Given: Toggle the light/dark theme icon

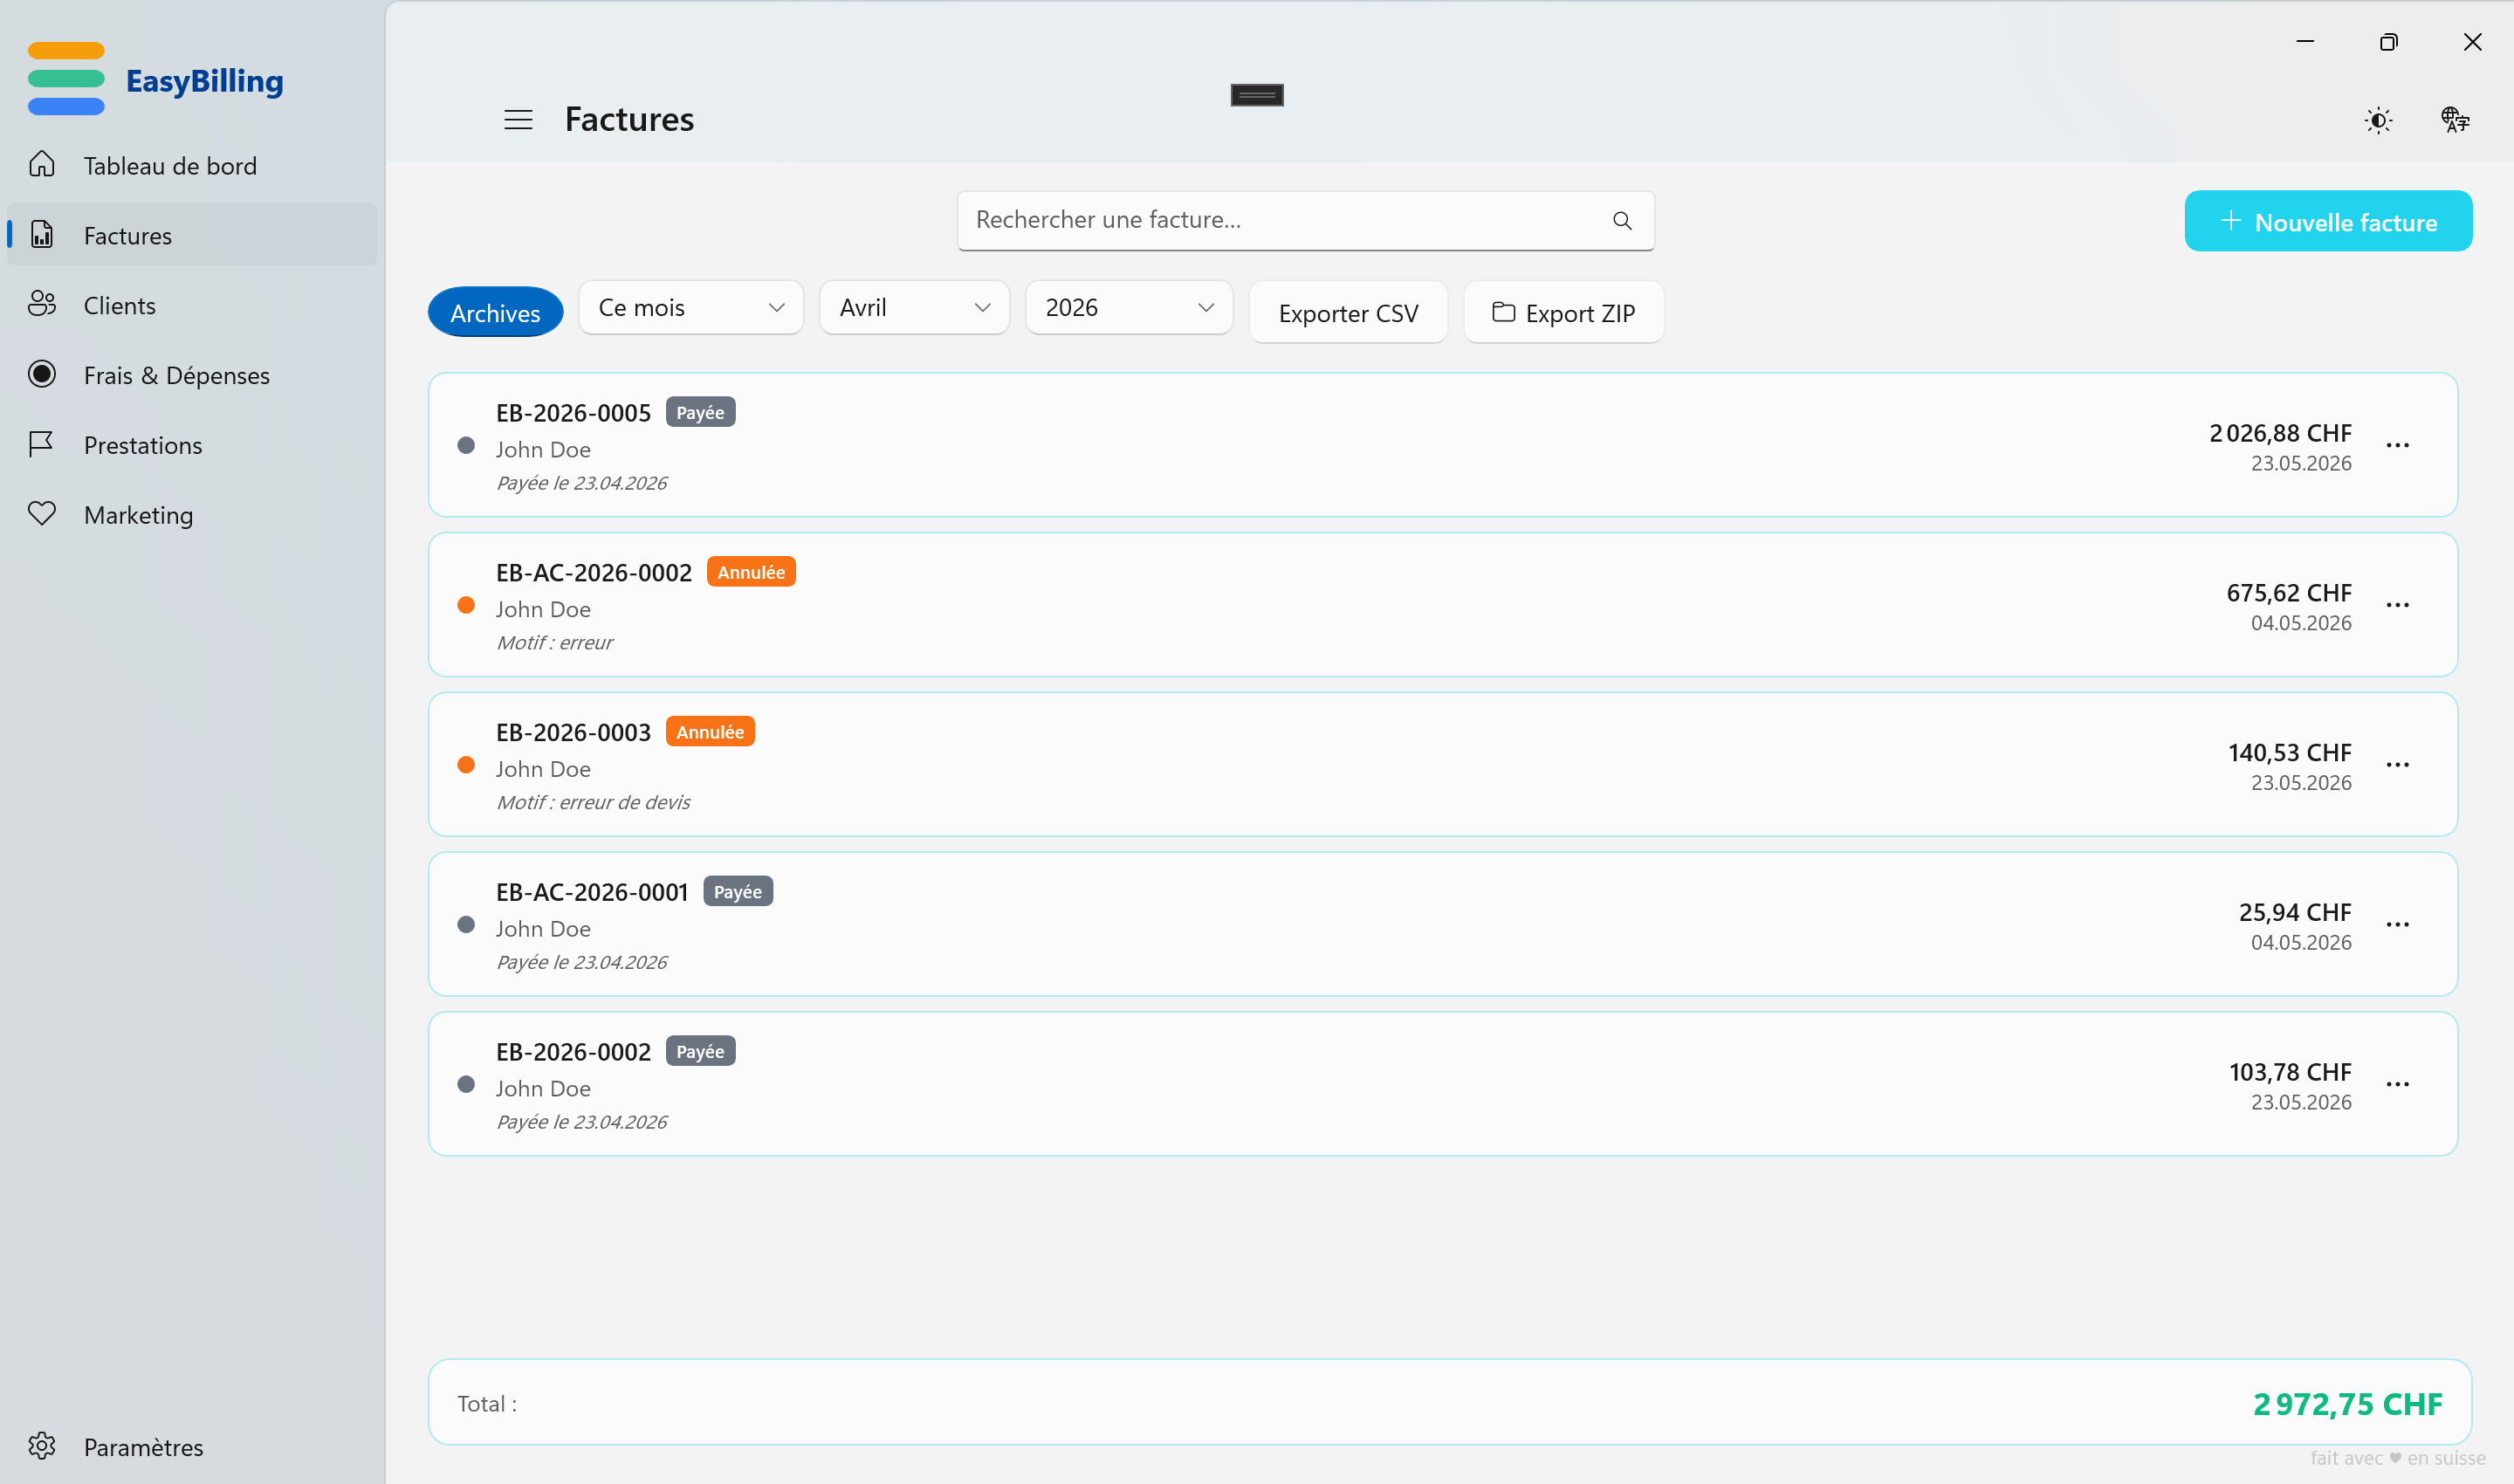Looking at the screenshot, I should [x=2378, y=120].
